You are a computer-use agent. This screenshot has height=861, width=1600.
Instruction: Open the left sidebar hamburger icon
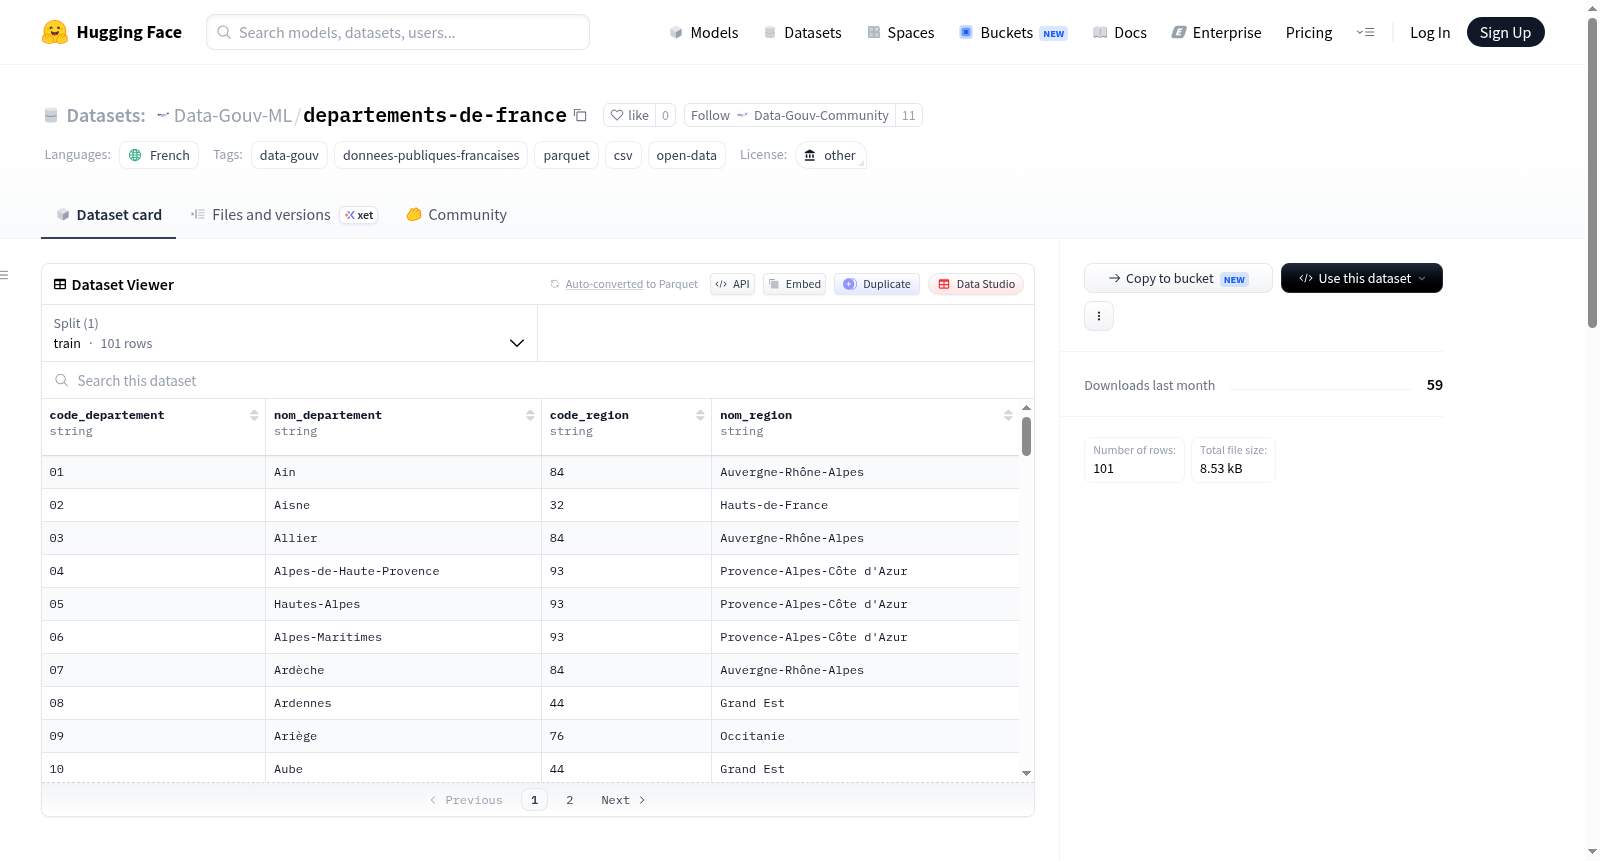pyautogui.click(x=4, y=275)
